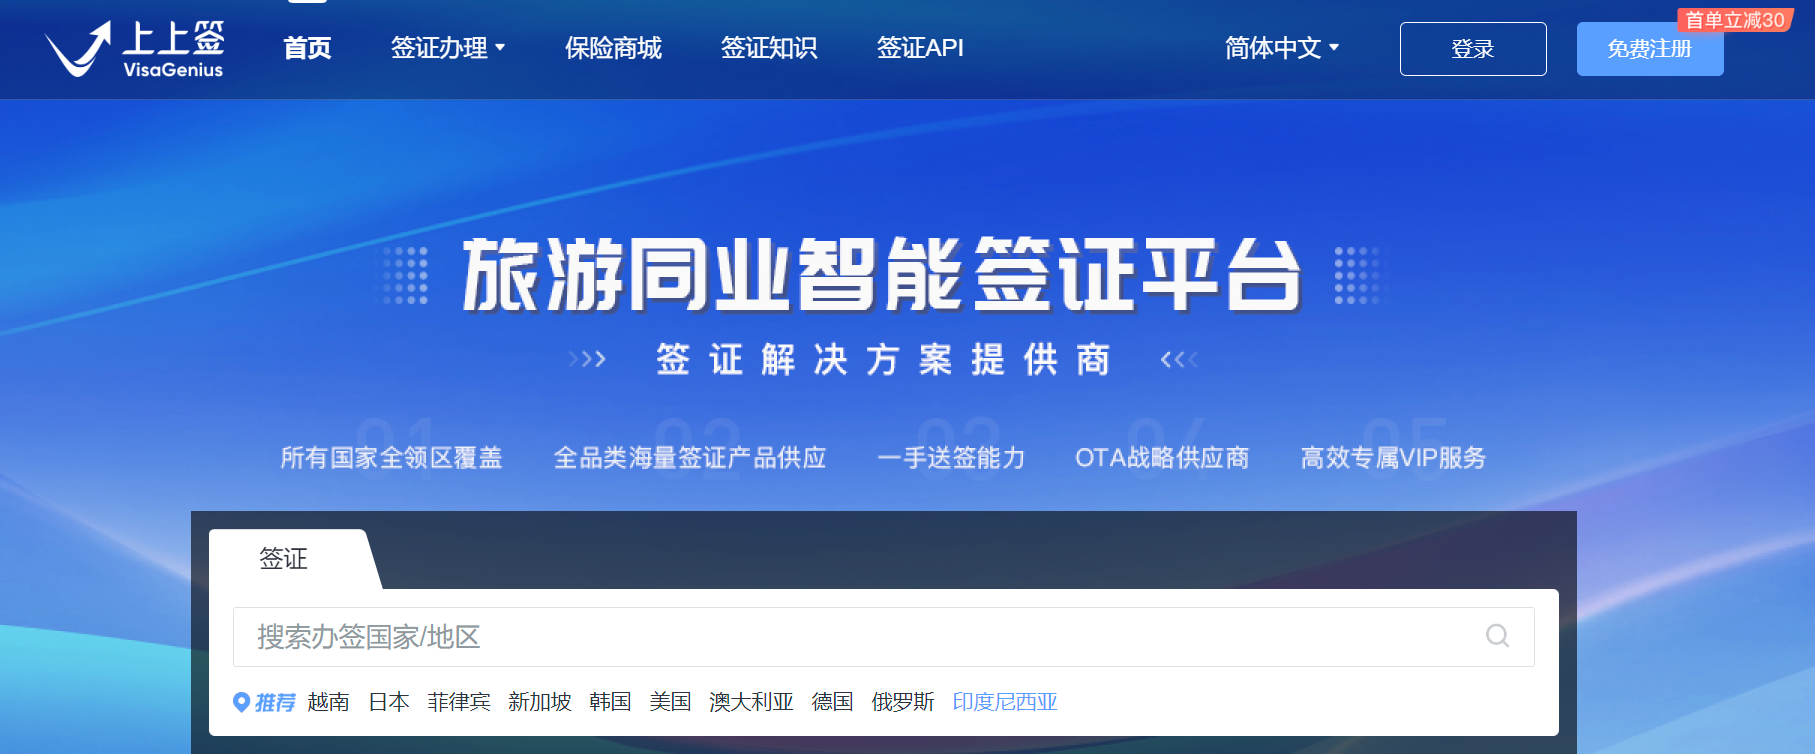Click the 一手送签能力 feature text
The height and width of the screenshot is (754, 1815).
951,458
